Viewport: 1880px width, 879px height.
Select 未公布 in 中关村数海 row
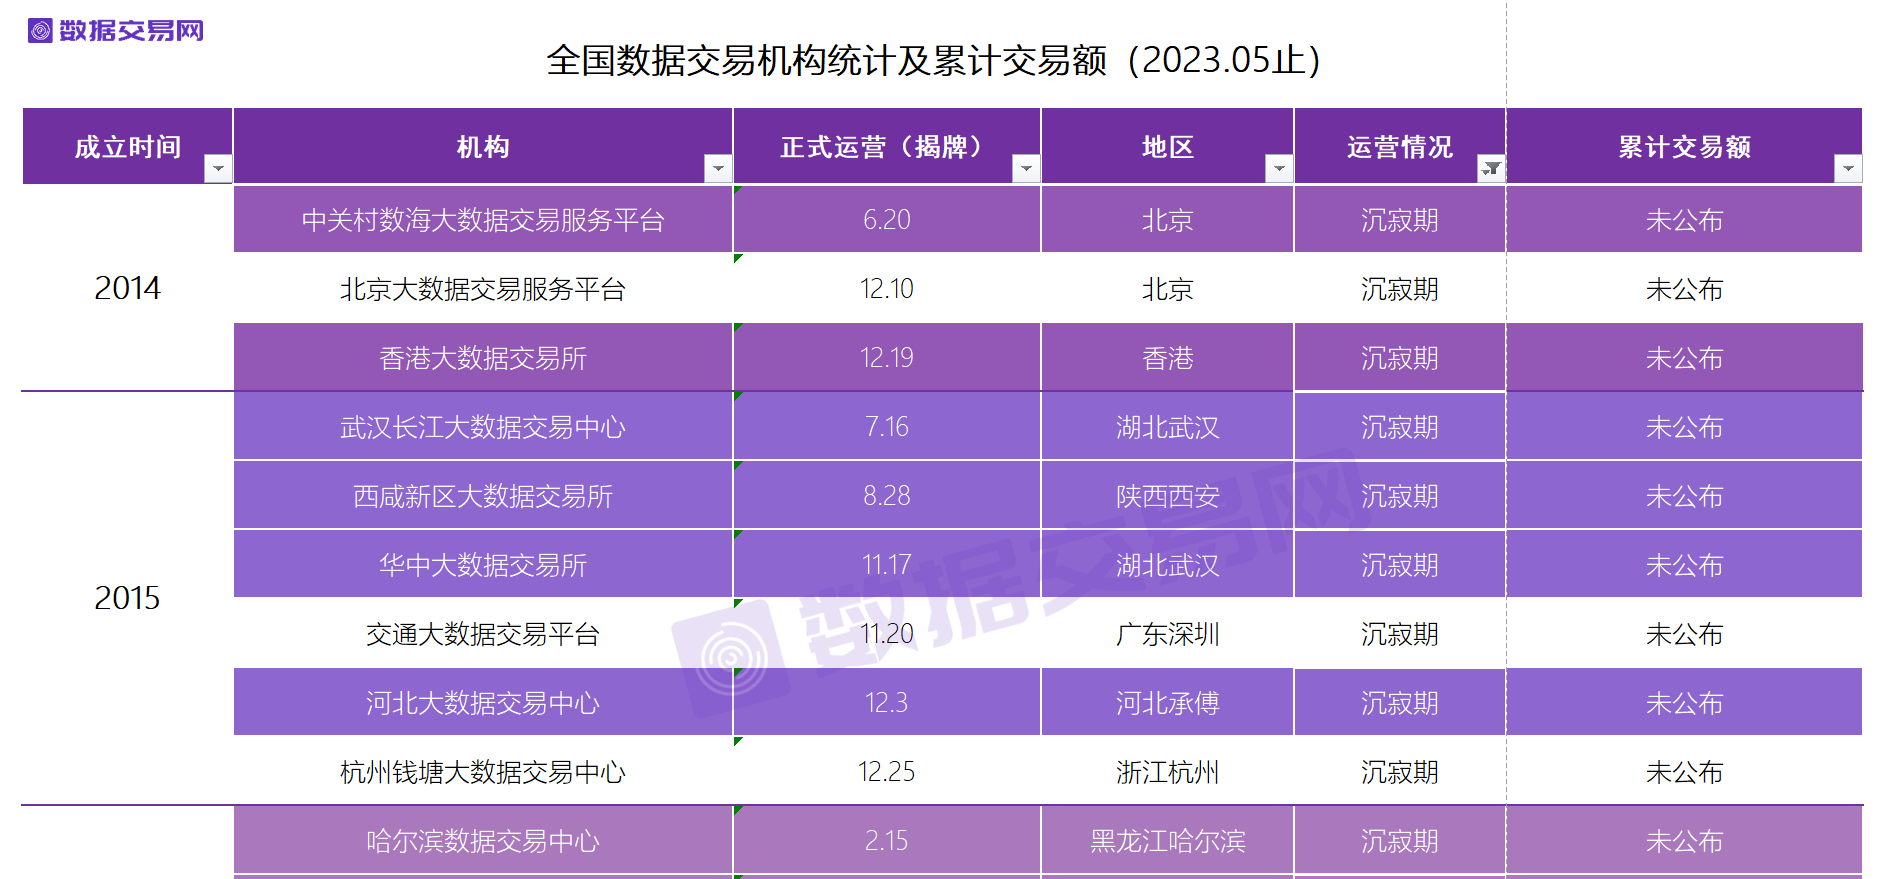tap(1685, 220)
